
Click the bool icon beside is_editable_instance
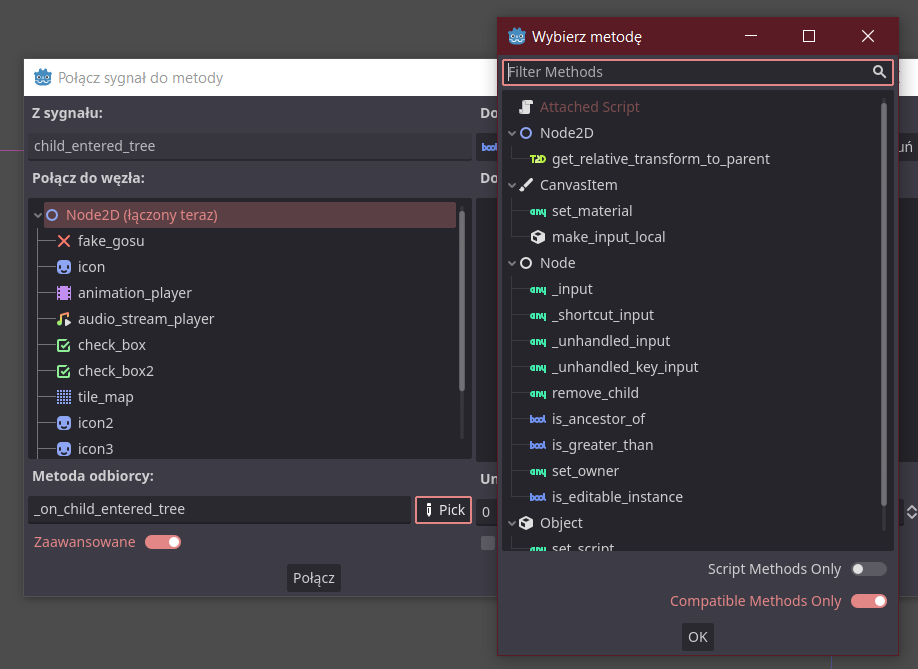pos(537,497)
